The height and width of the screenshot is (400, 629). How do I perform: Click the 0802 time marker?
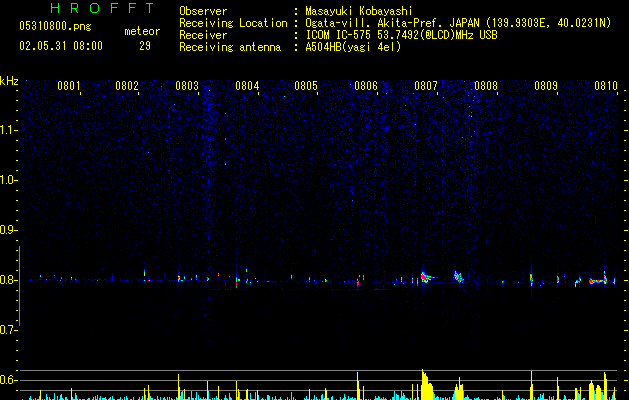point(127,86)
